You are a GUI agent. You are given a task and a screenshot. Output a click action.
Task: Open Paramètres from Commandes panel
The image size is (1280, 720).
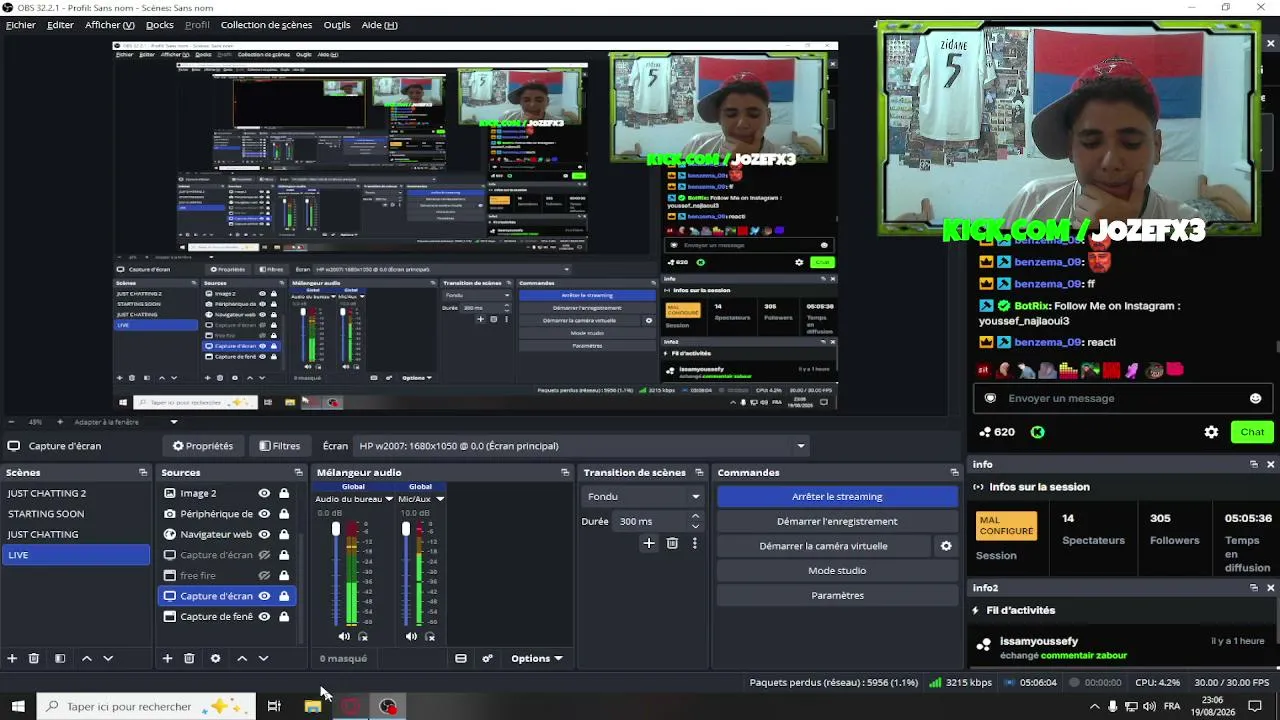(x=837, y=595)
